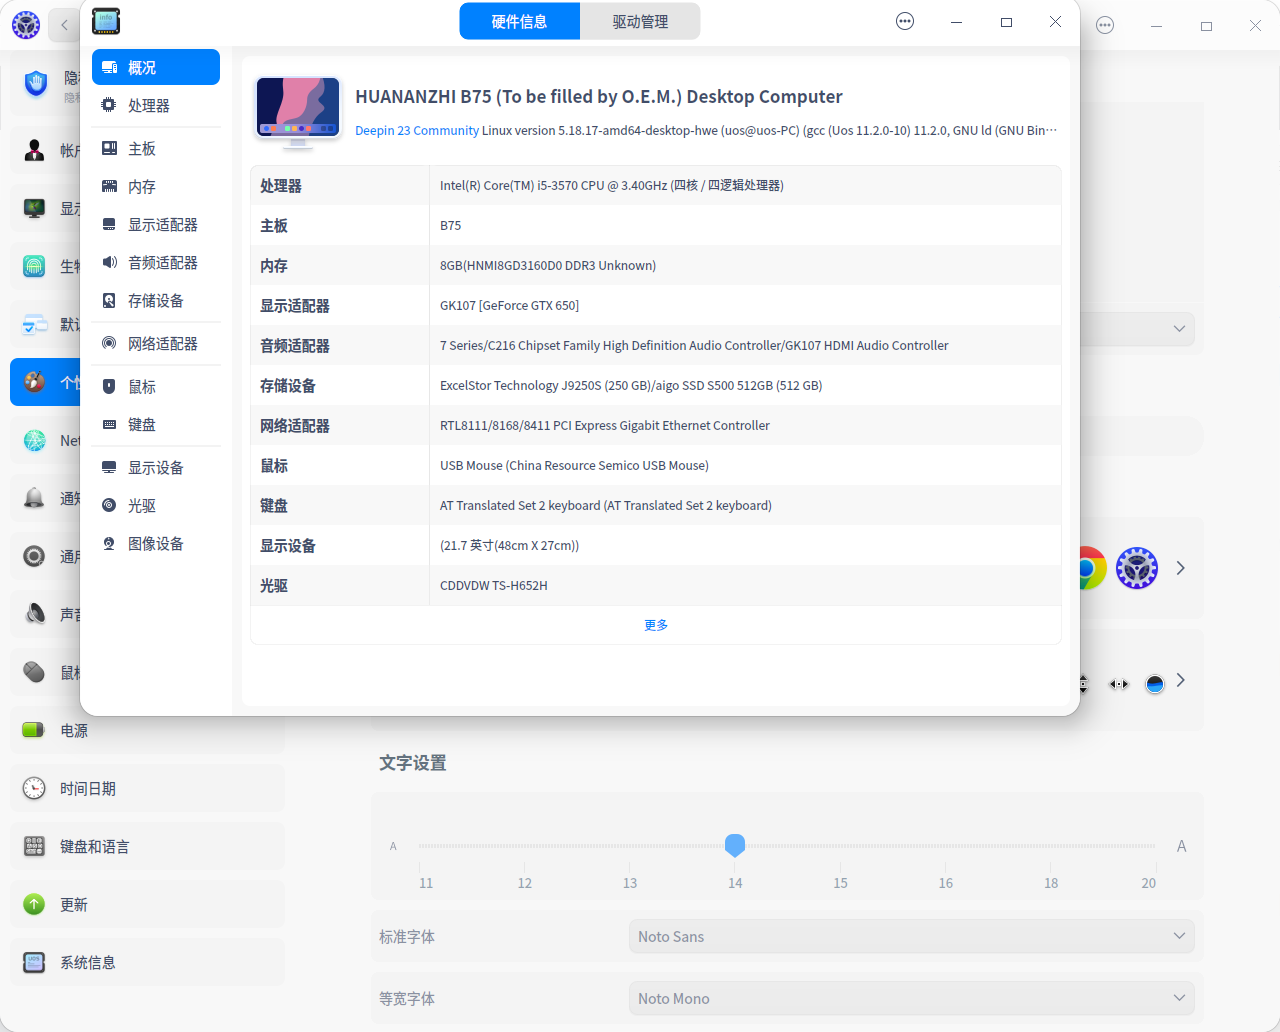Open the Deepin 23 Community link
Screen dimensions: 1280x1032
click(x=417, y=130)
